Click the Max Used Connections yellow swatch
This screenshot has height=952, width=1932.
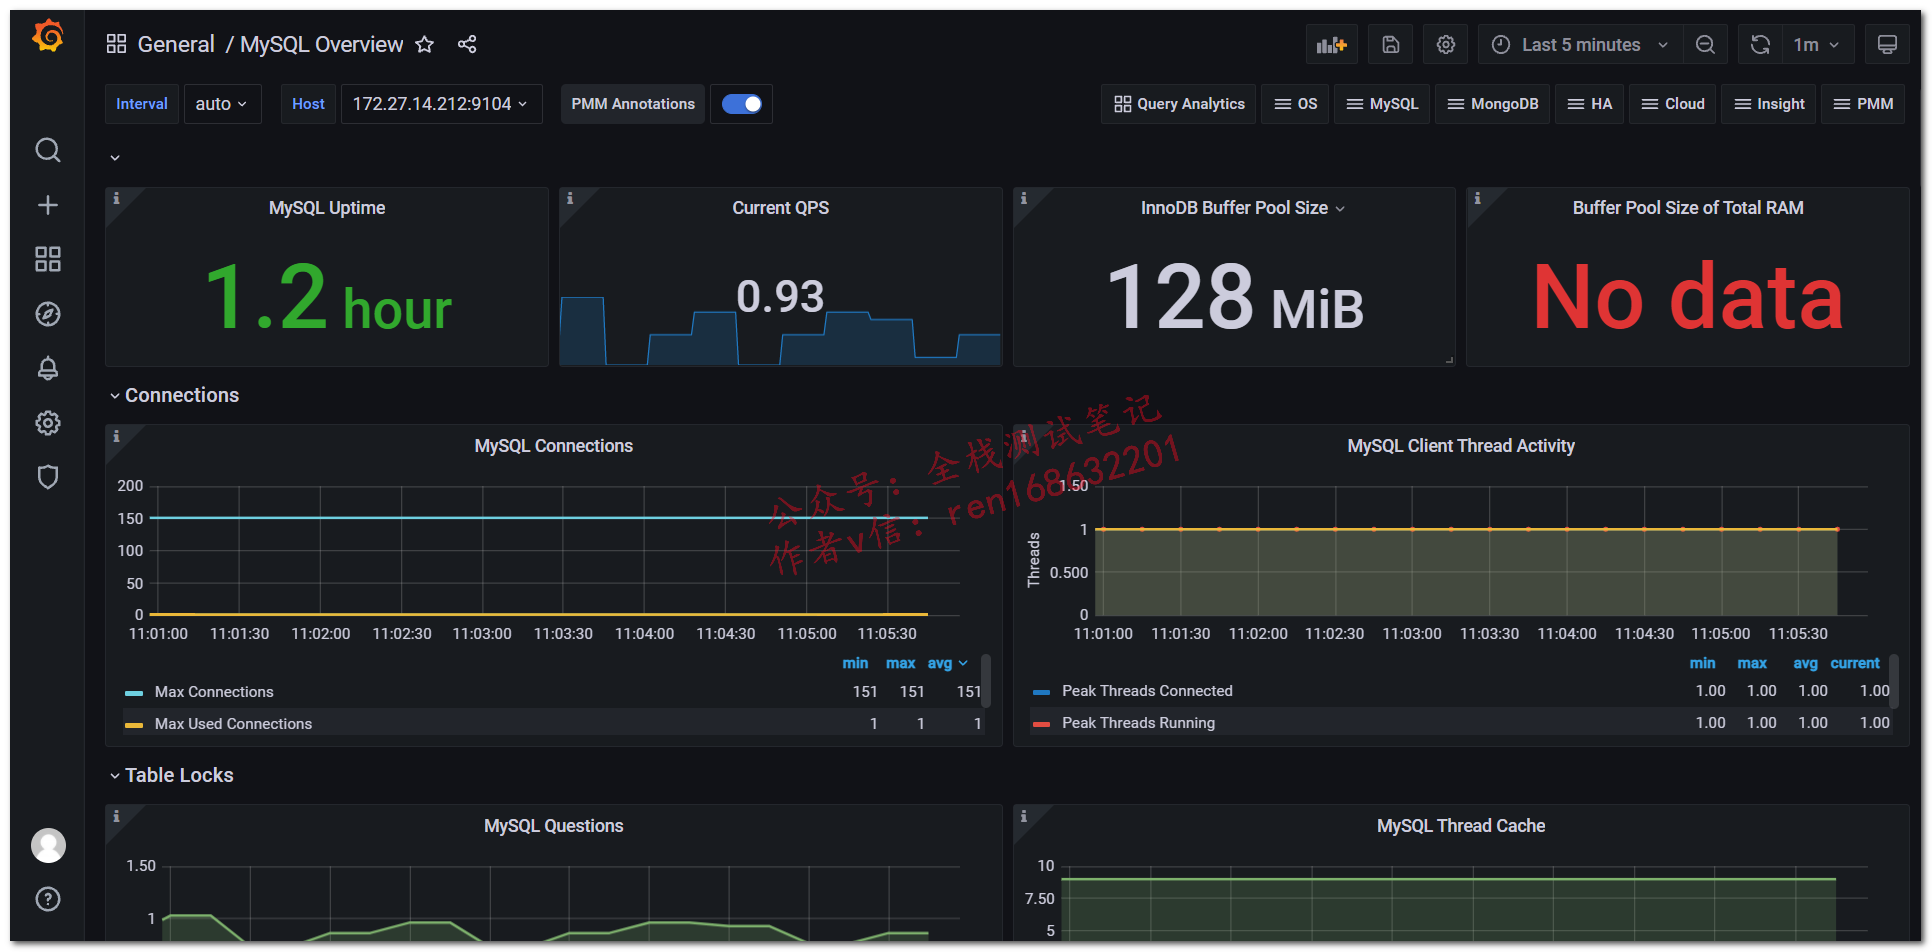pyautogui.click(x=134, y=725)
